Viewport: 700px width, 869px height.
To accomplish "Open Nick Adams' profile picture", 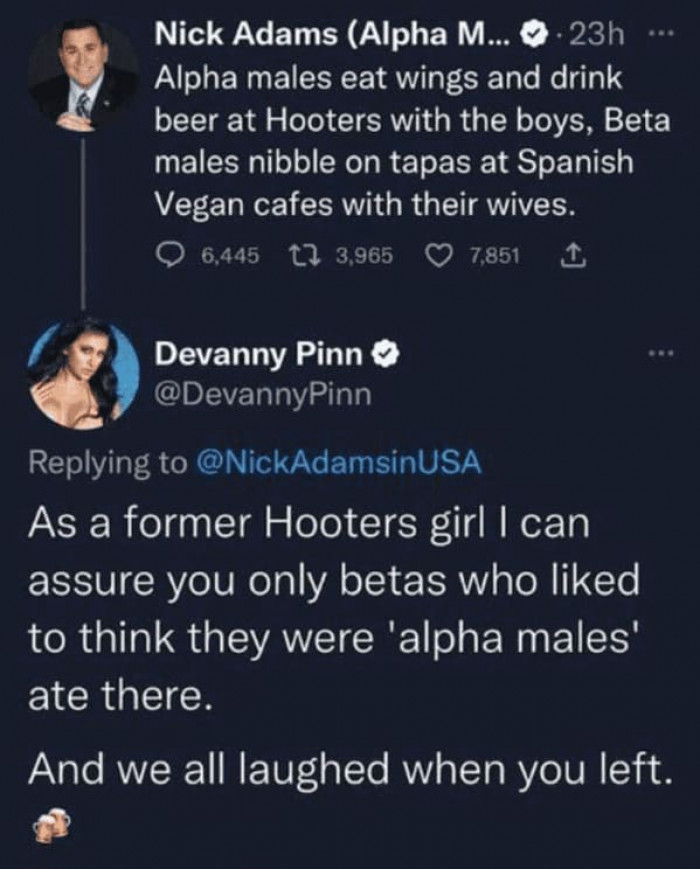I will [x=84, y=75].
